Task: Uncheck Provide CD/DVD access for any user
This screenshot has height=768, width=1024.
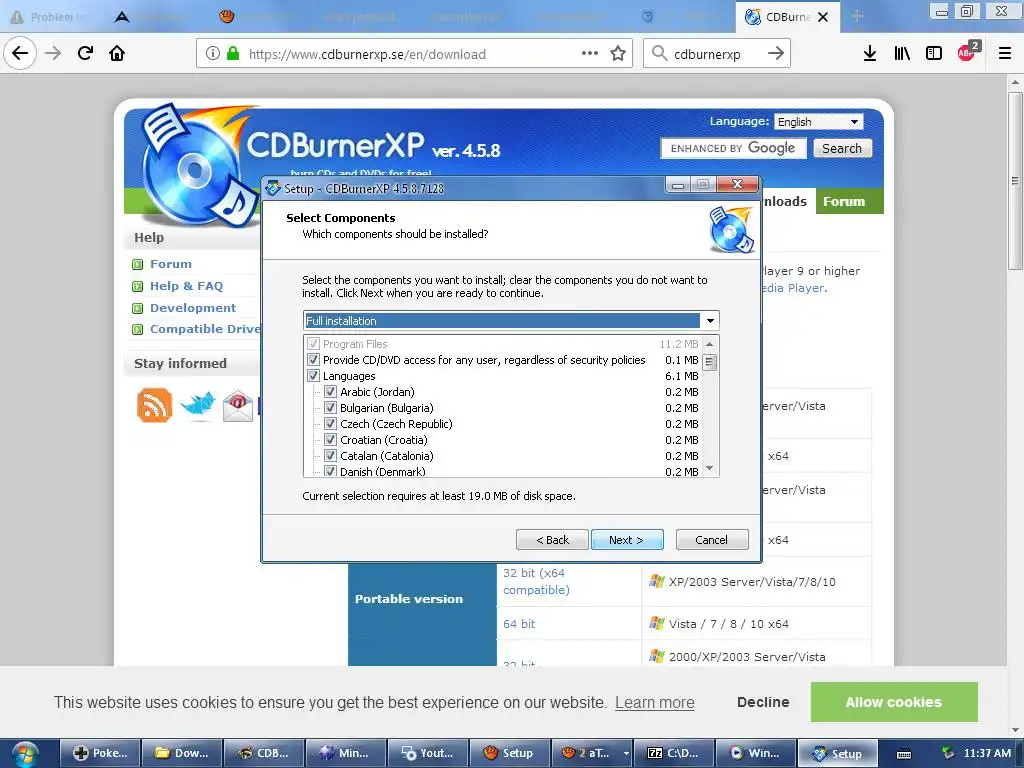Action: 313,360
